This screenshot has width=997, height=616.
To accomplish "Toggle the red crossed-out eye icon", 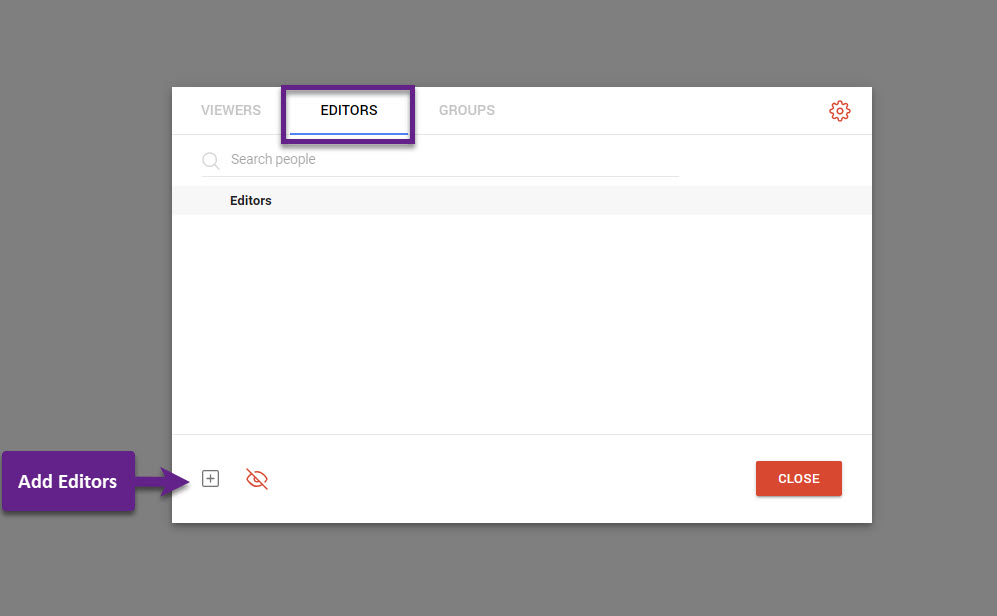I will pos(257,480).
